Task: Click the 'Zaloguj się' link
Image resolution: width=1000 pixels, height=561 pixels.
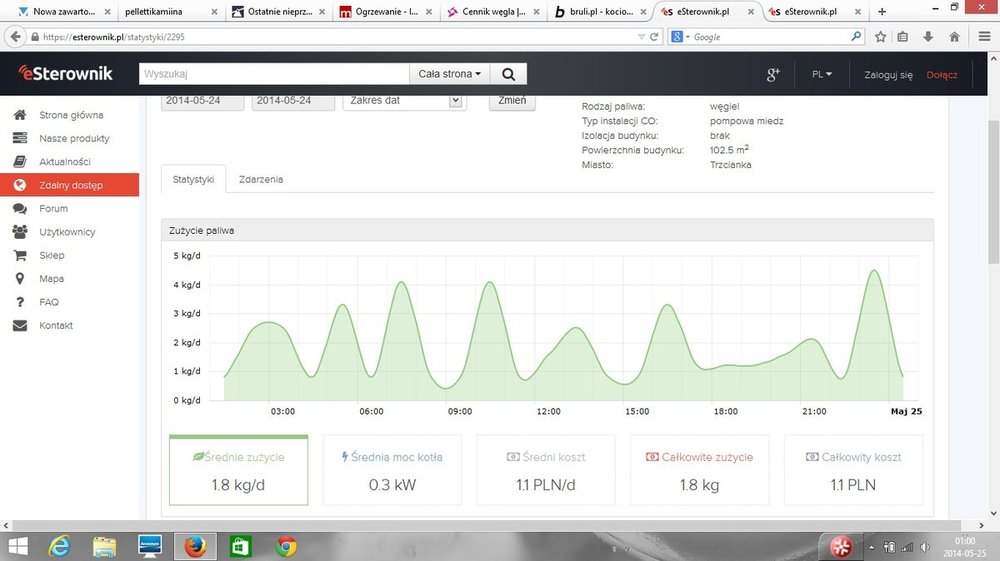Action: pos(888,75)
